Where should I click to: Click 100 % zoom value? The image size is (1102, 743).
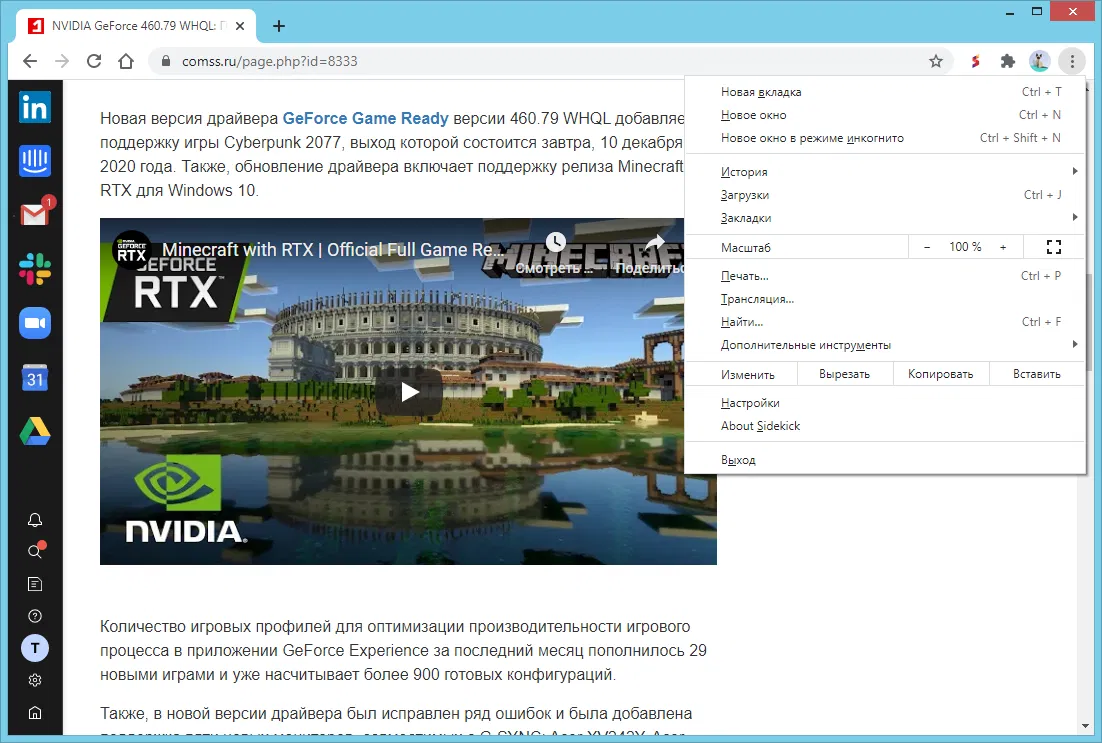click(965, 247)
